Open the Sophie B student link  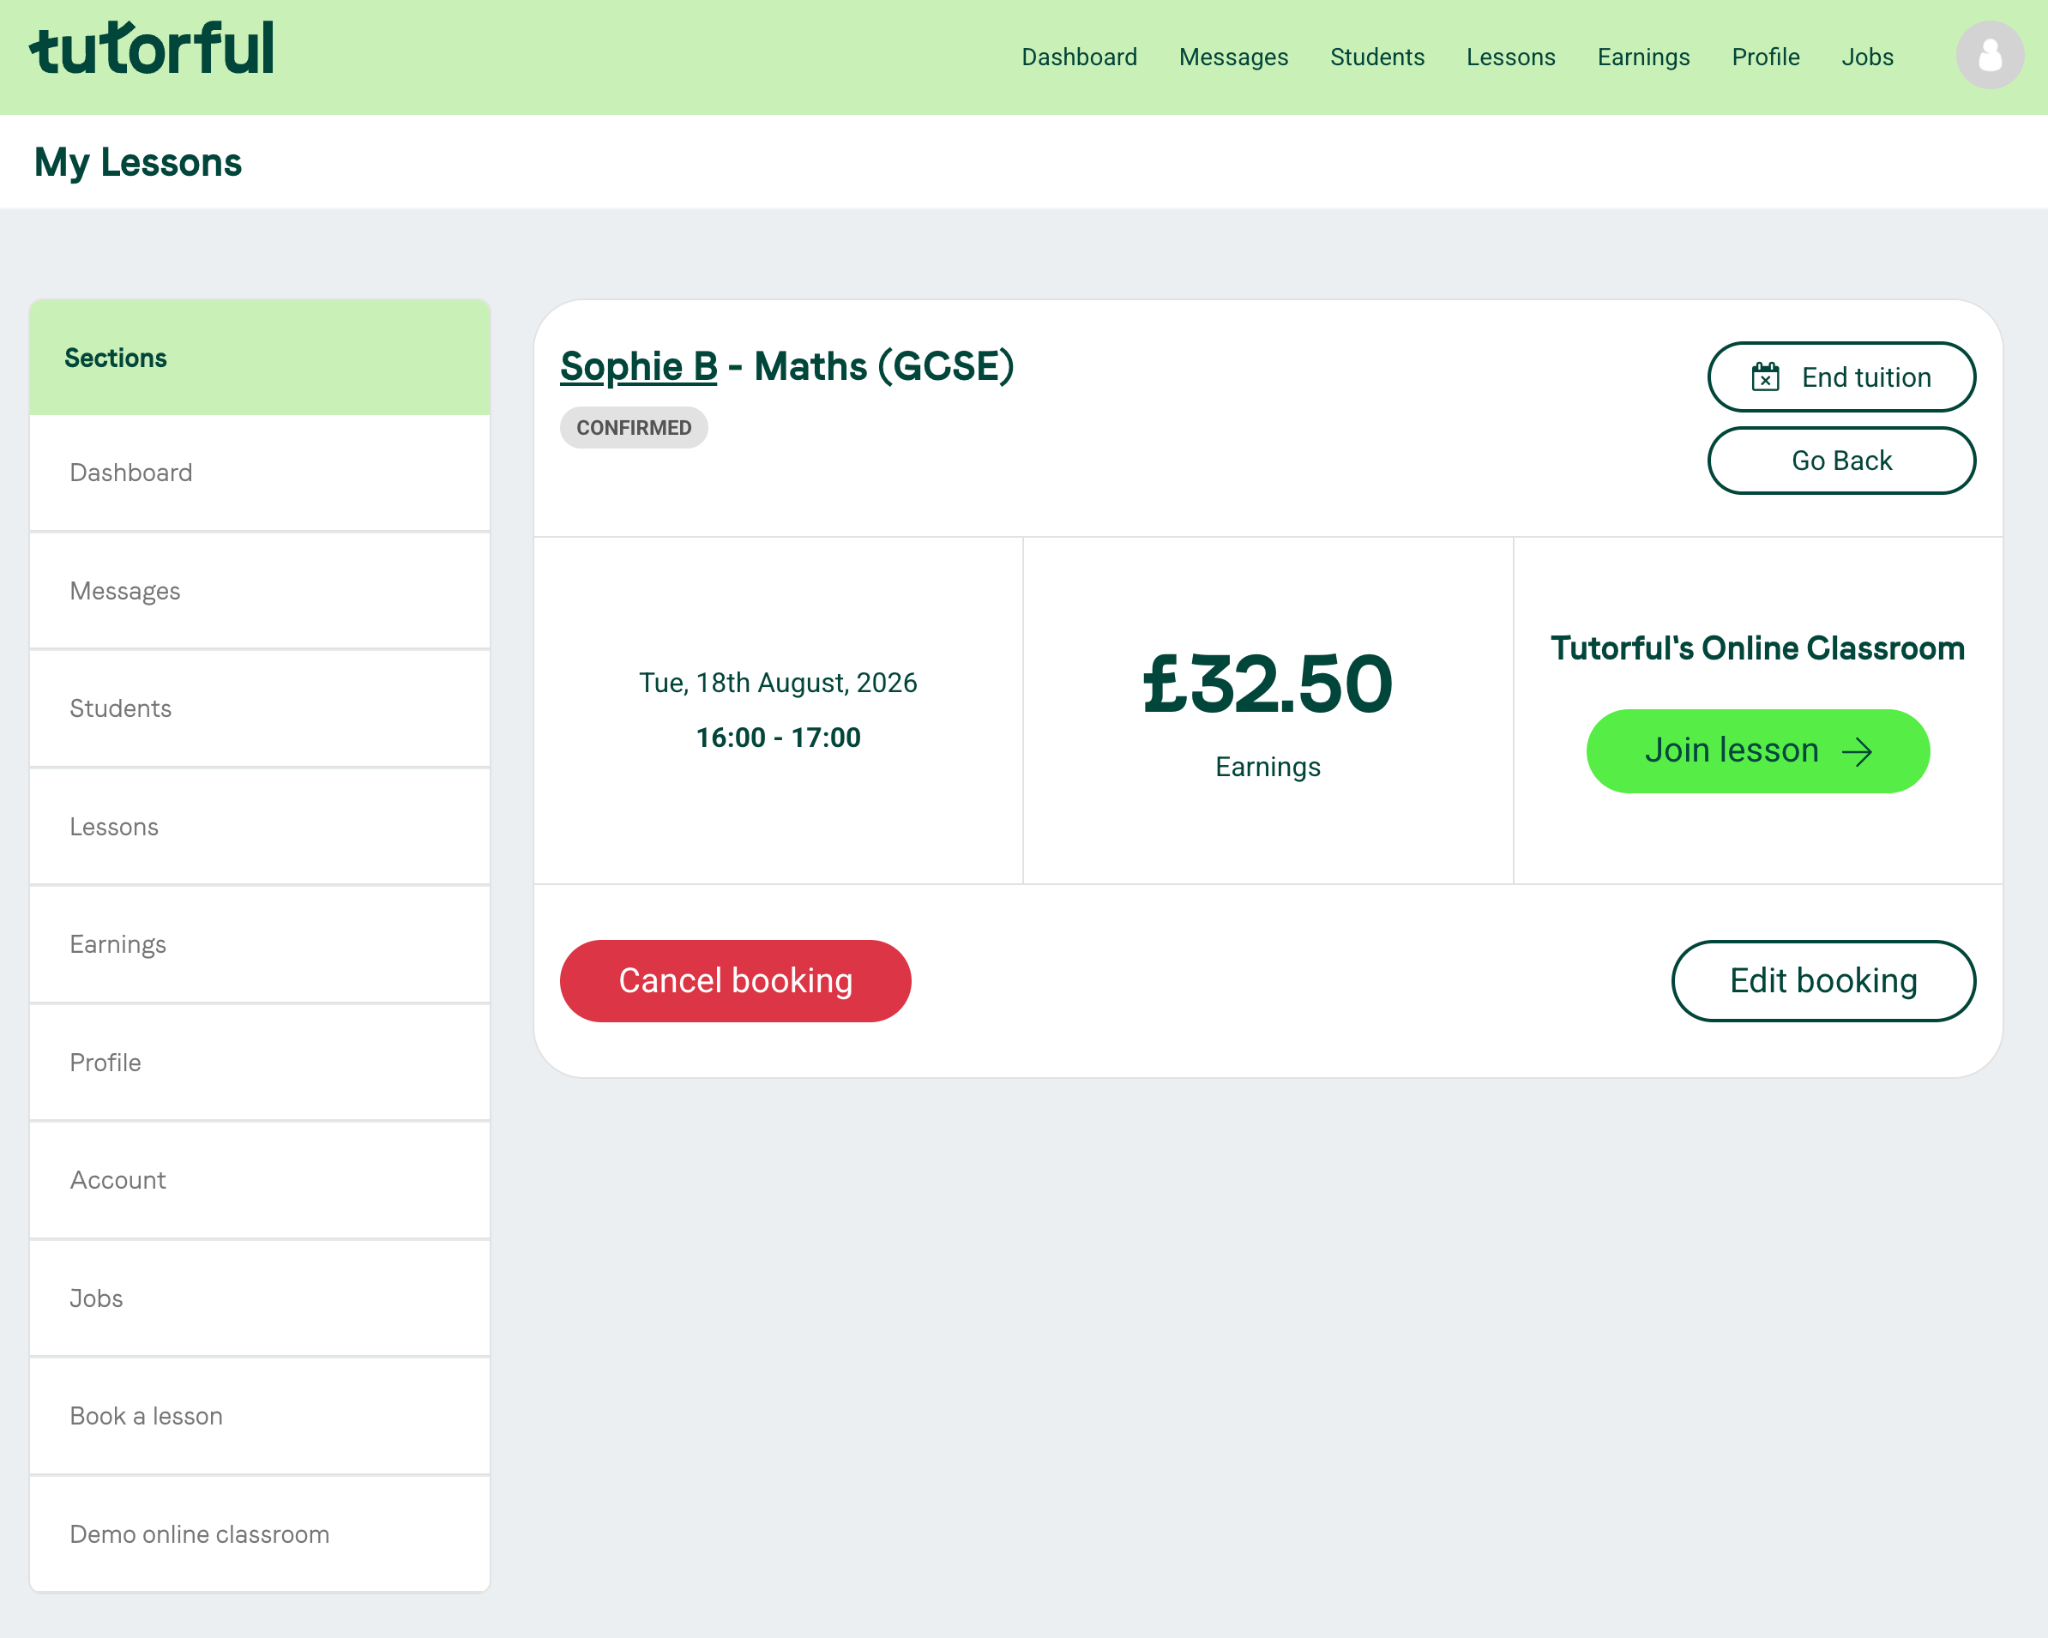click(x=638, y=366)
